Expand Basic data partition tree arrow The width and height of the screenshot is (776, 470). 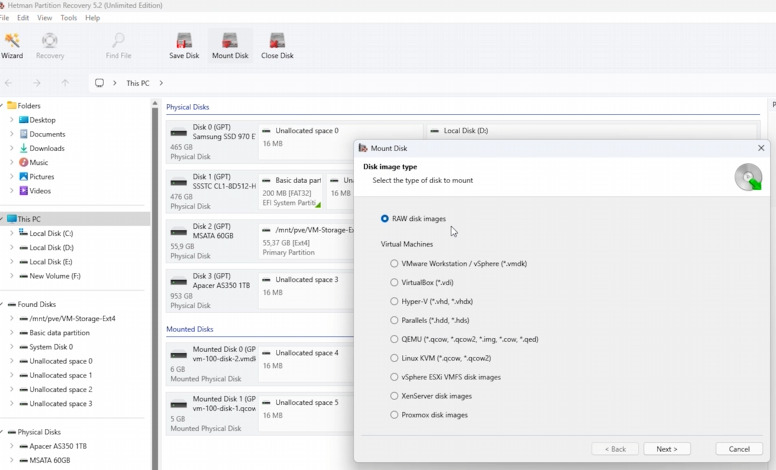pyautogui.click(x=11, y=333)
